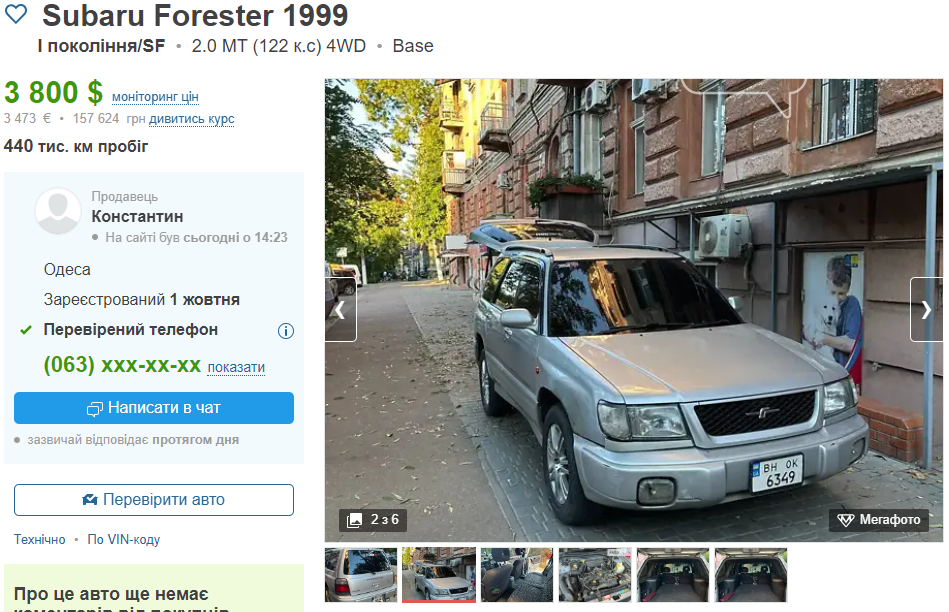The image size is (949, 612).
Task: Open the Технічно check link
Action: click(x=39, y=539)
